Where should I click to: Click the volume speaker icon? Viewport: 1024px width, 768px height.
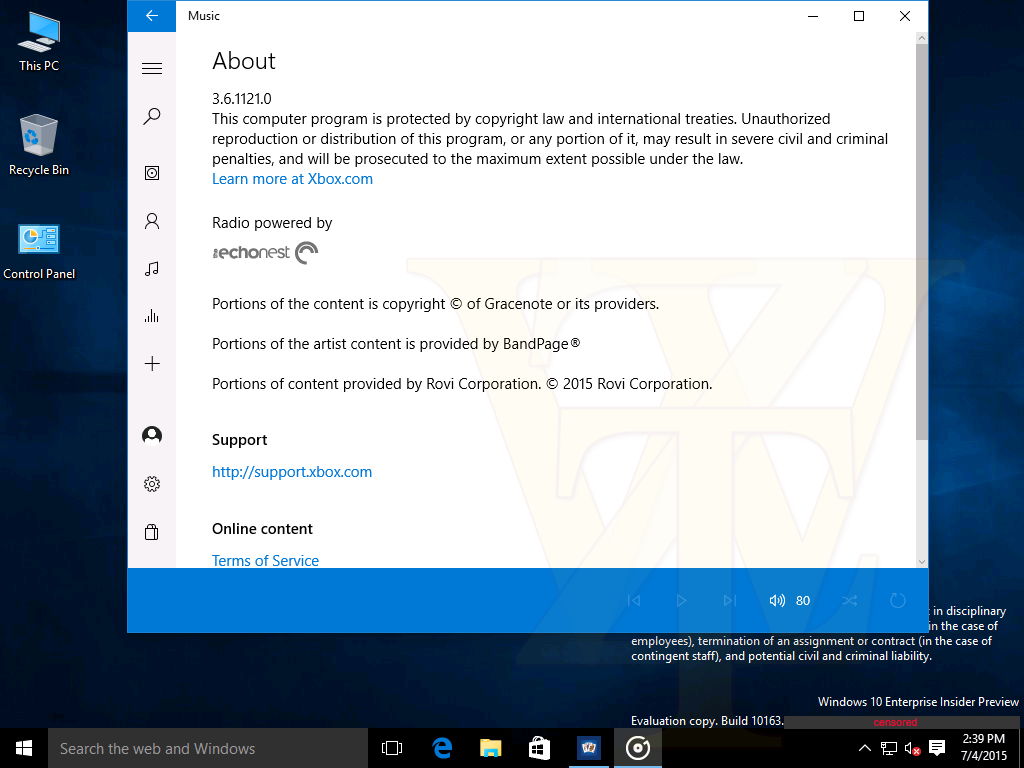(776, 600)
